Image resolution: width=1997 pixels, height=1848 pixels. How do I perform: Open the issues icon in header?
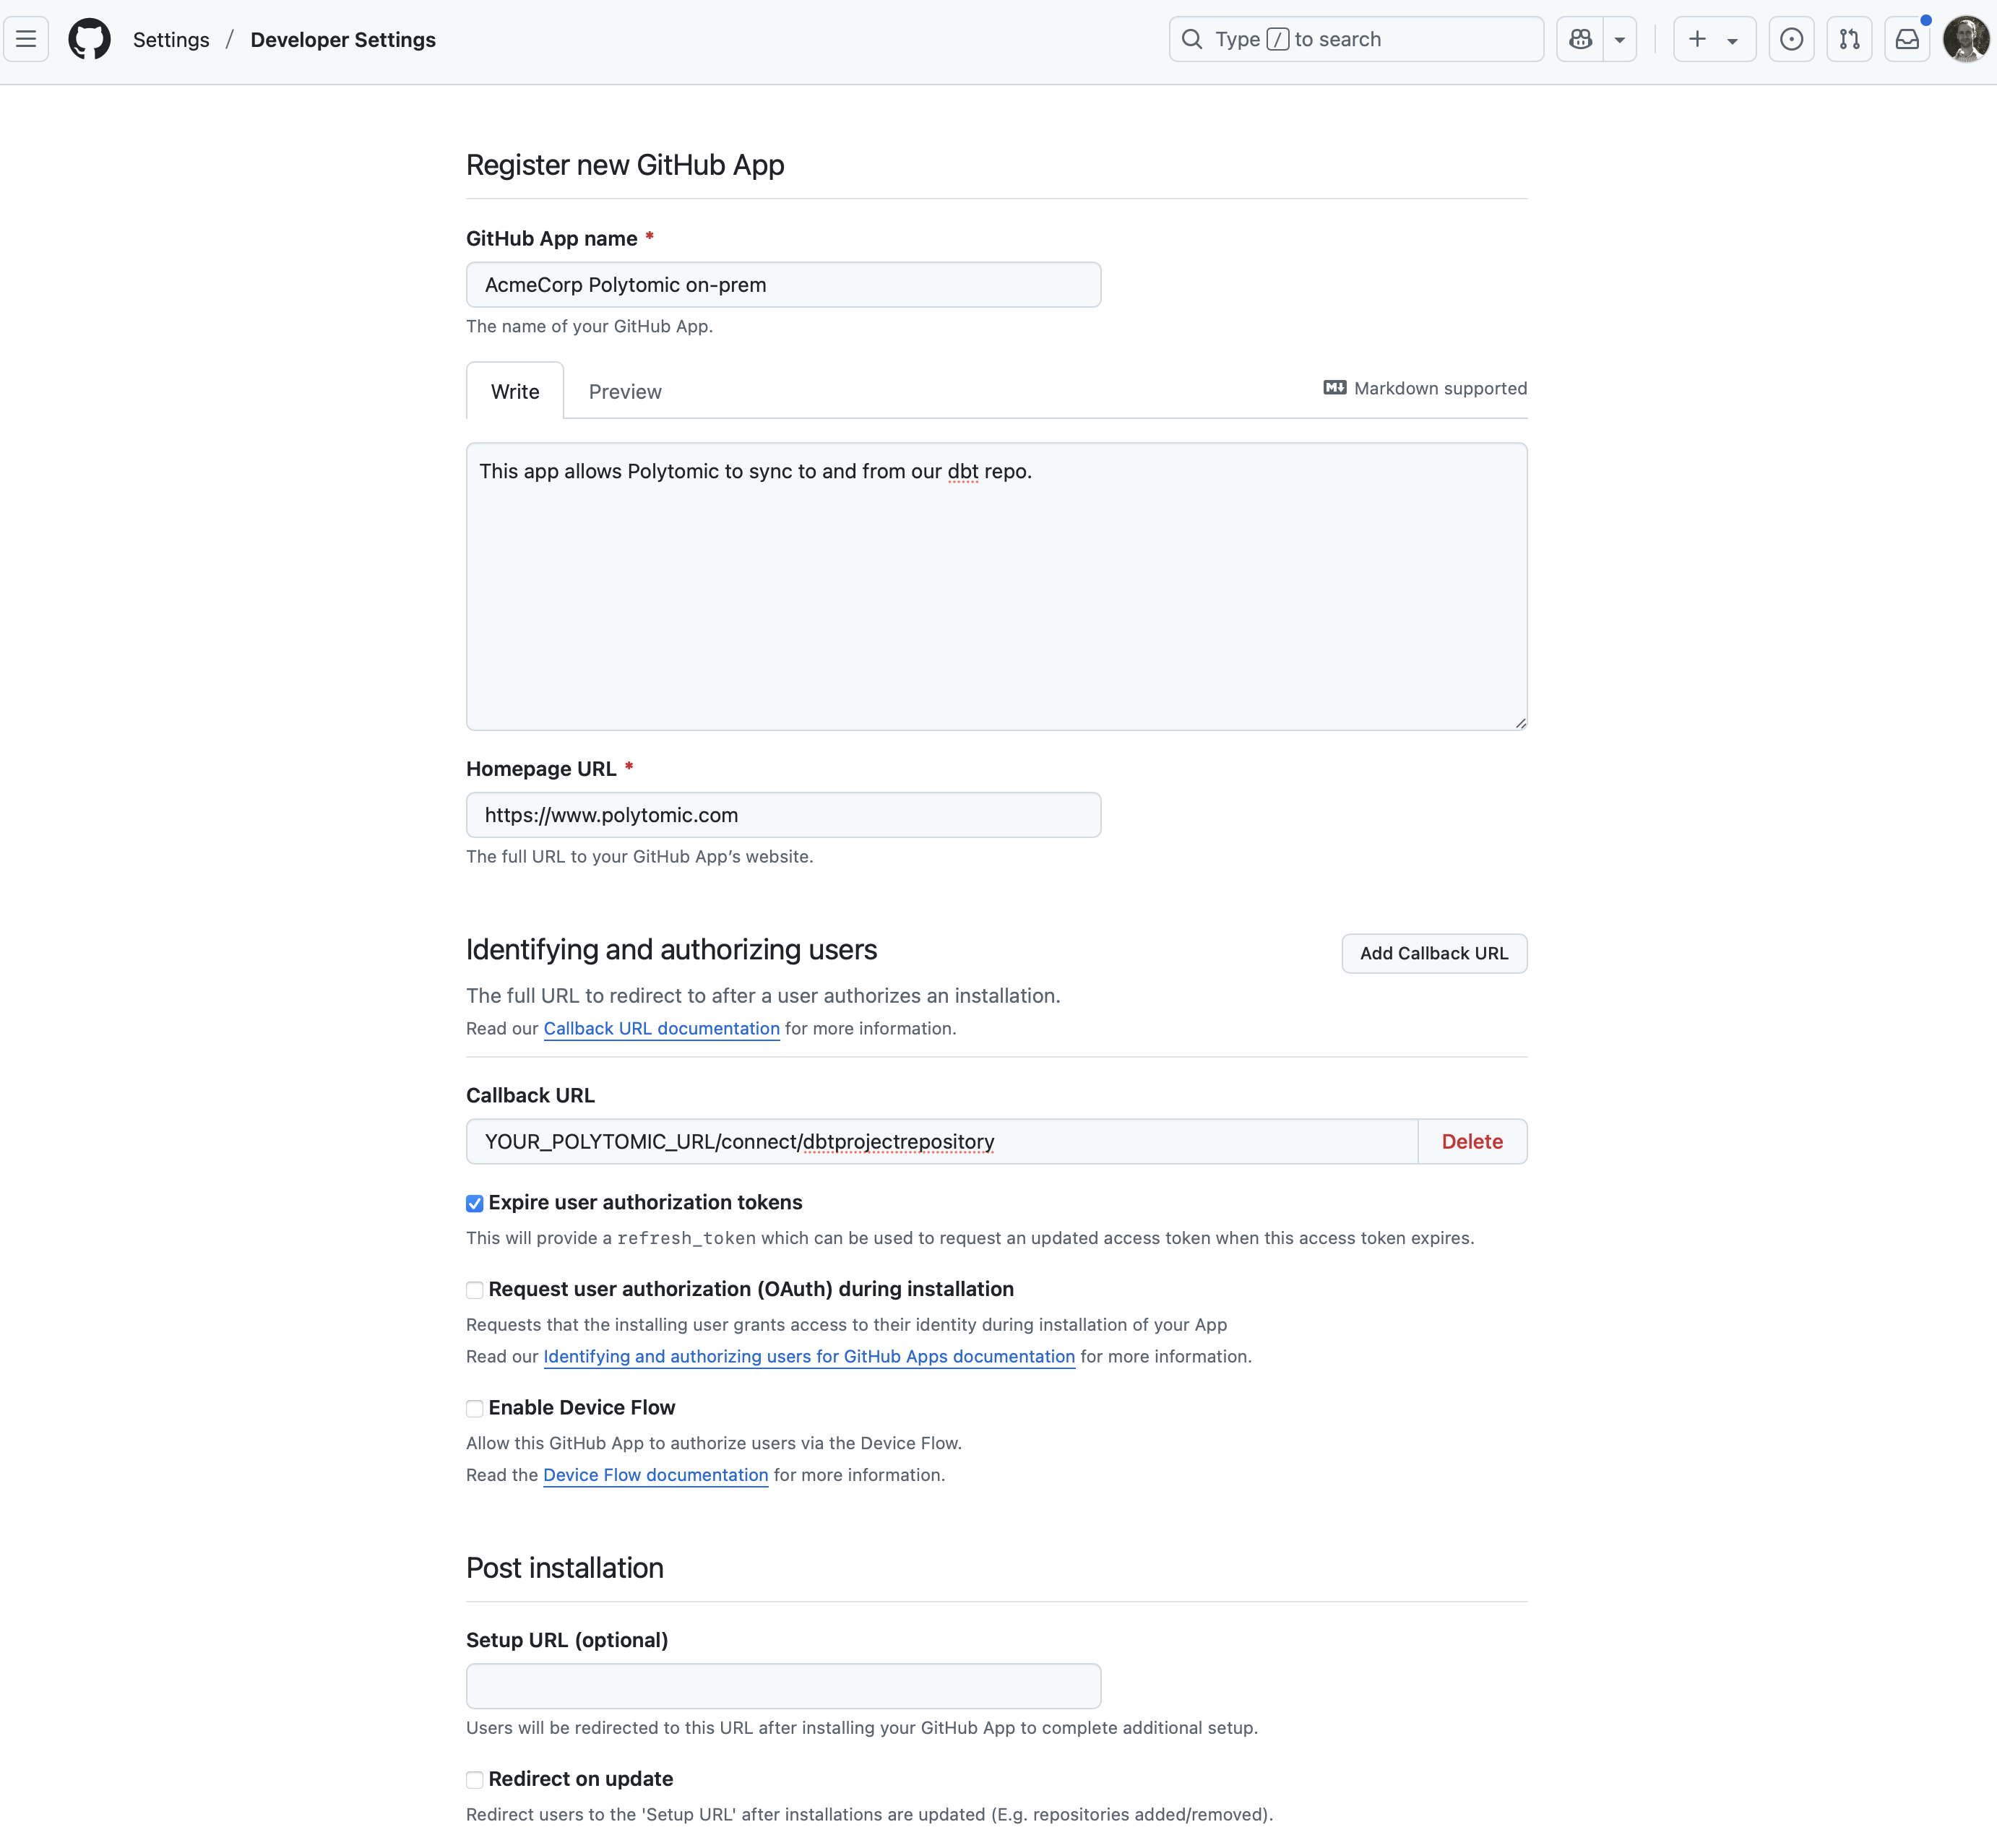point(1791,40)
